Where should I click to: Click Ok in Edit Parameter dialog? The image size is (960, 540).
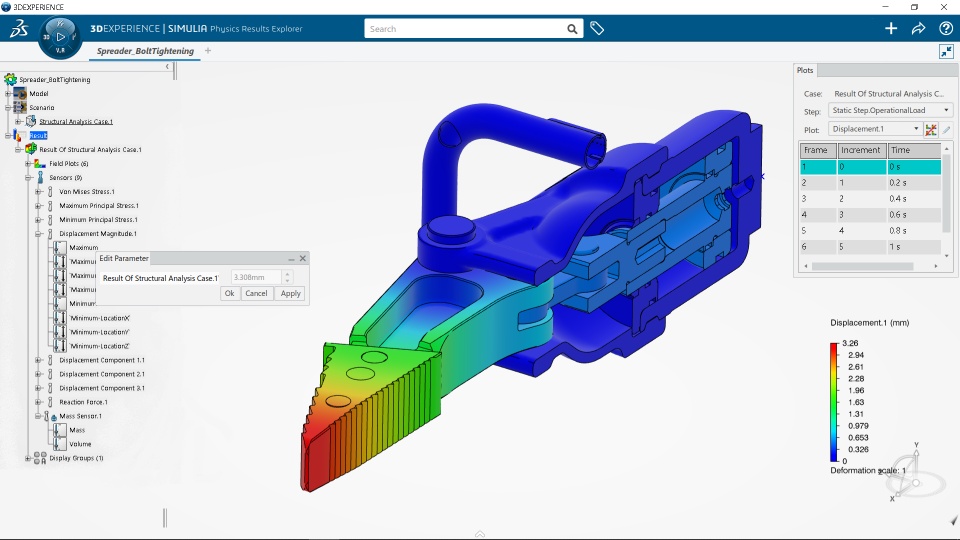click(230, 293)
